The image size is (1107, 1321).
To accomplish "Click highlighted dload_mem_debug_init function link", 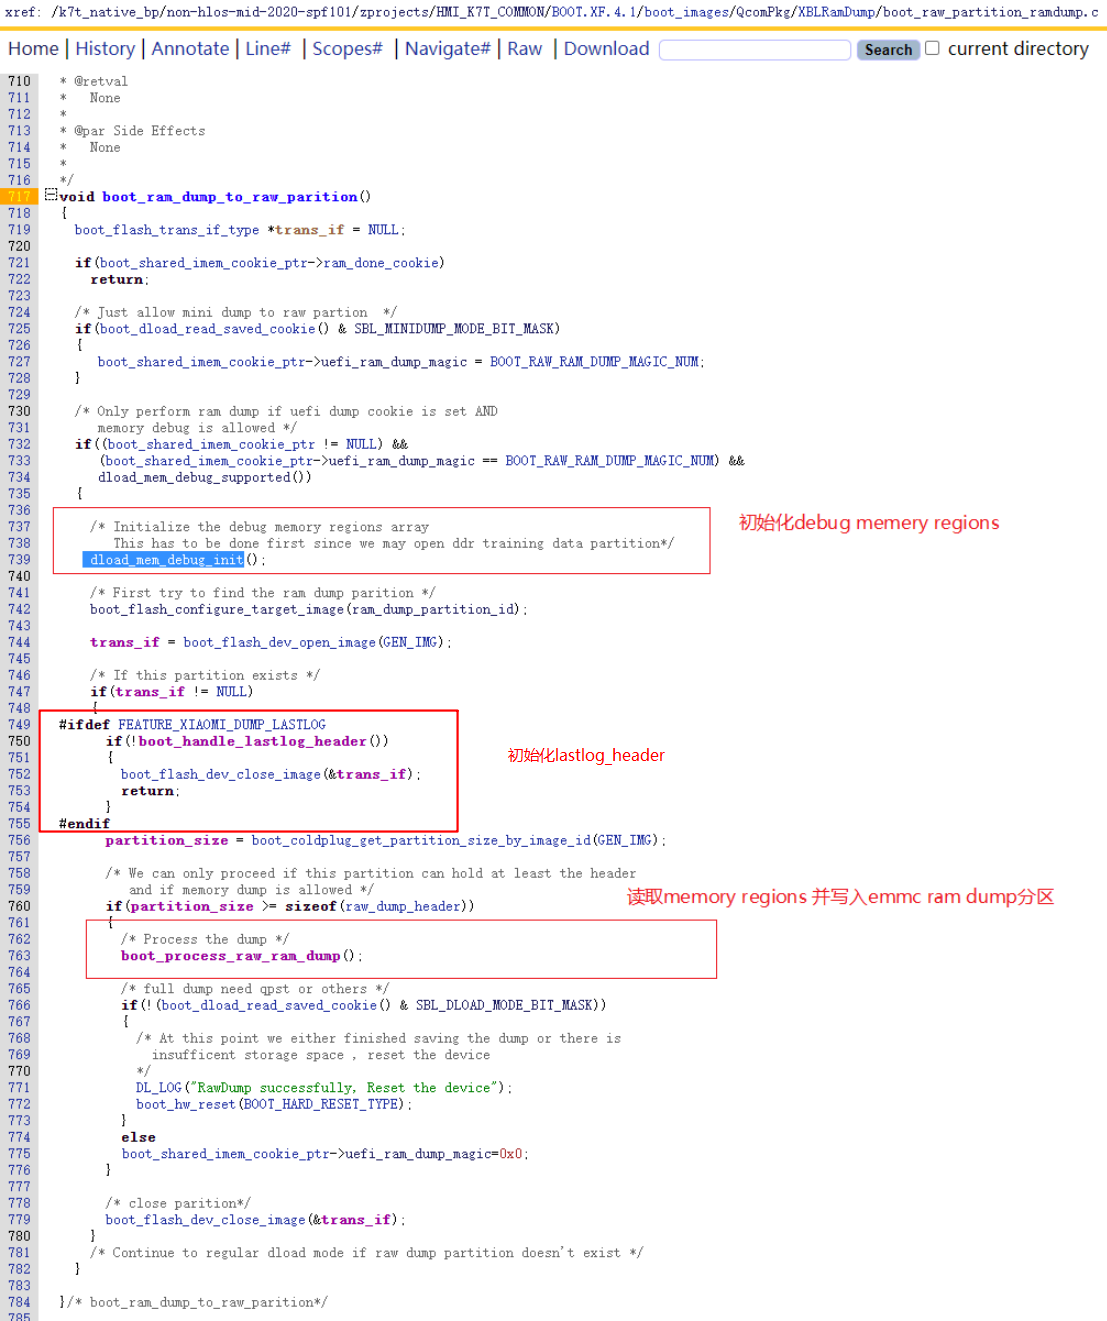I will 166,560.
